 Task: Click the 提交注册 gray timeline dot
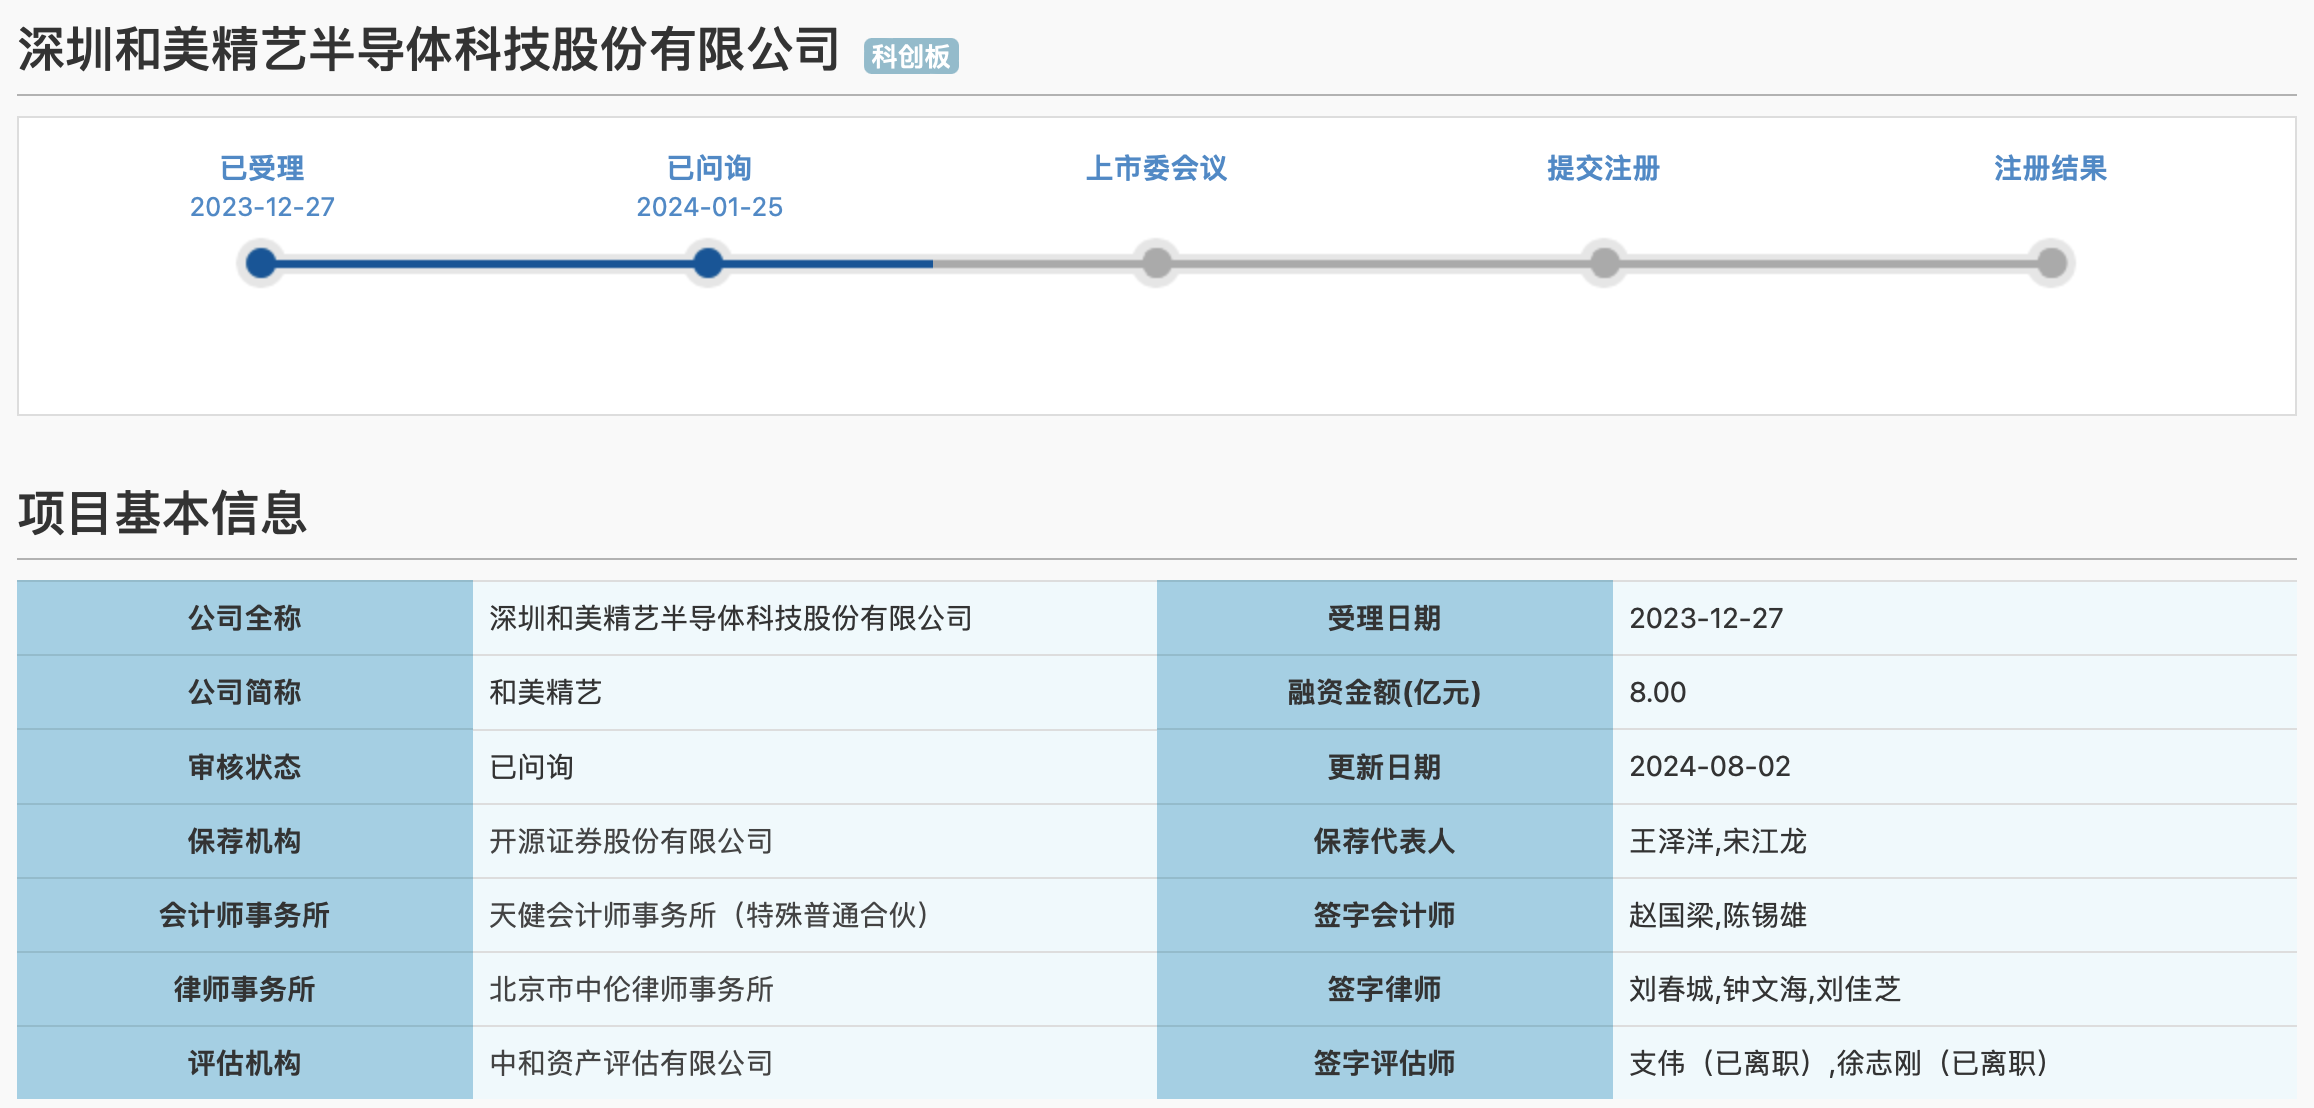pos(1604,263)
